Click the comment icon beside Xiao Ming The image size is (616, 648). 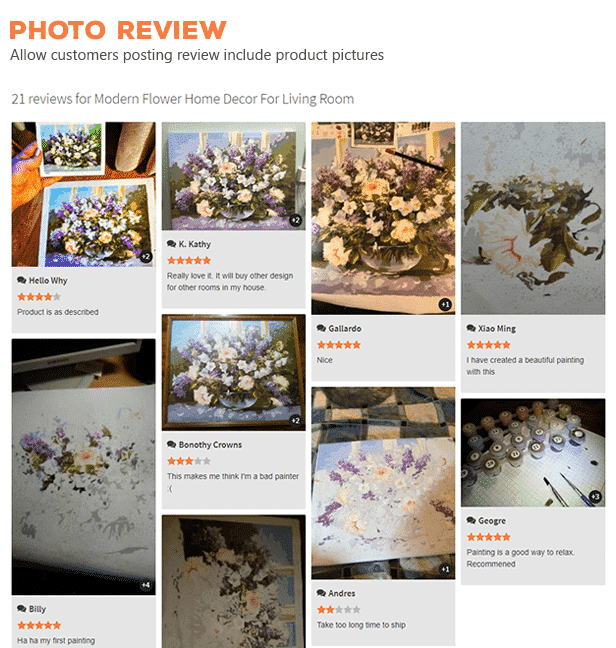tap(471, 329)
